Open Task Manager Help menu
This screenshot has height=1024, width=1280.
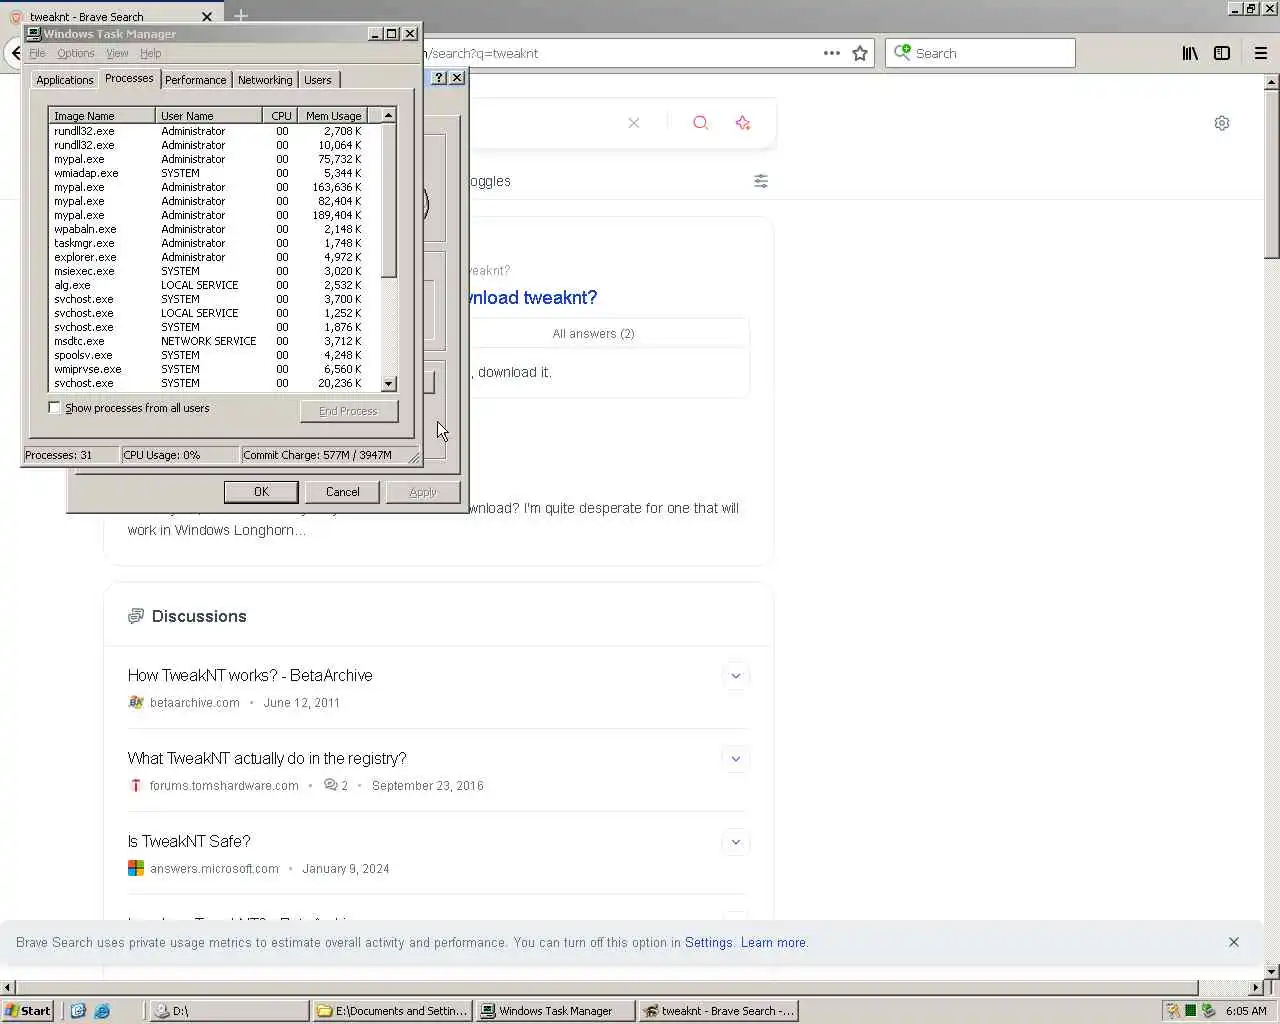tap(150, 53)
